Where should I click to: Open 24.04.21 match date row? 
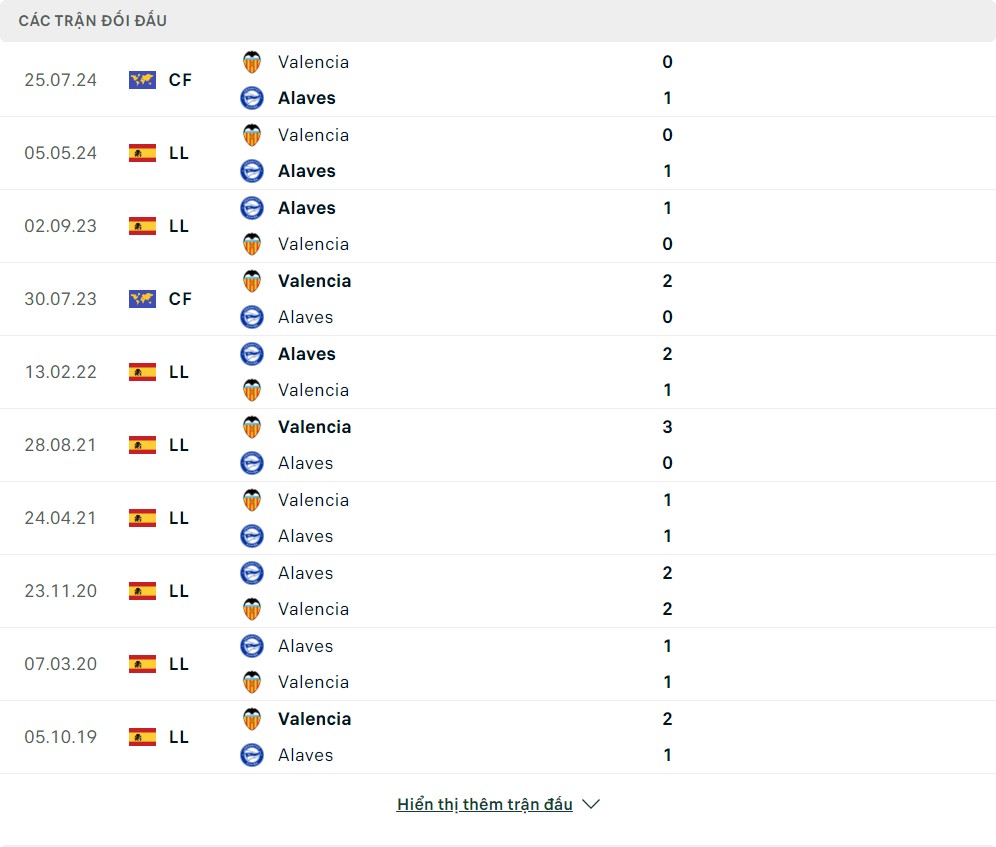60,518
